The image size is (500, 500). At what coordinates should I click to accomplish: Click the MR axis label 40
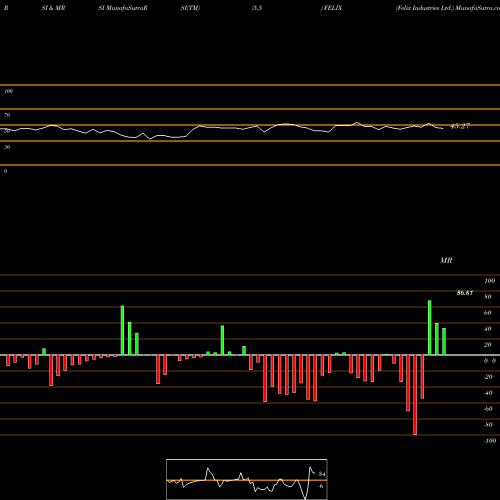[x=487, y=329]
